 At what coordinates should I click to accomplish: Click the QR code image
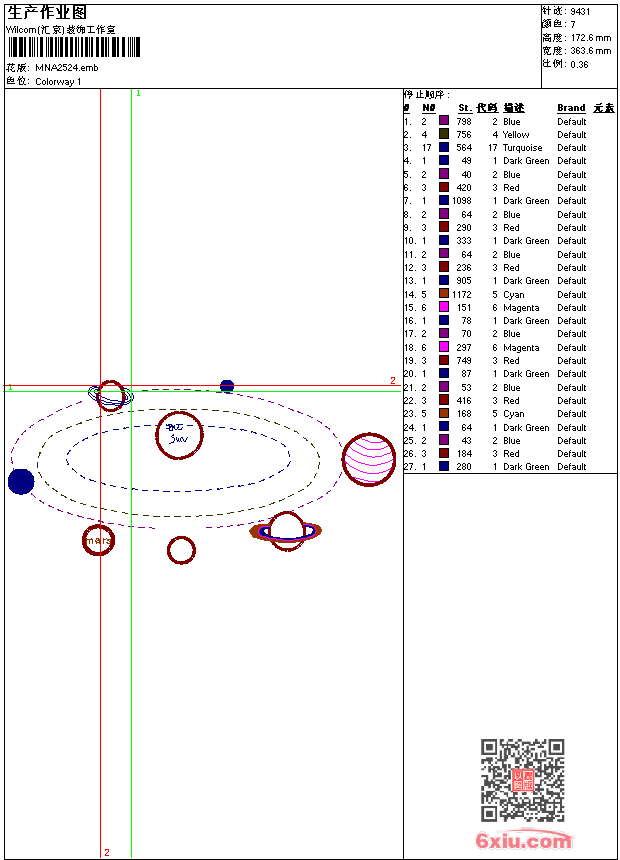(523, 780)
